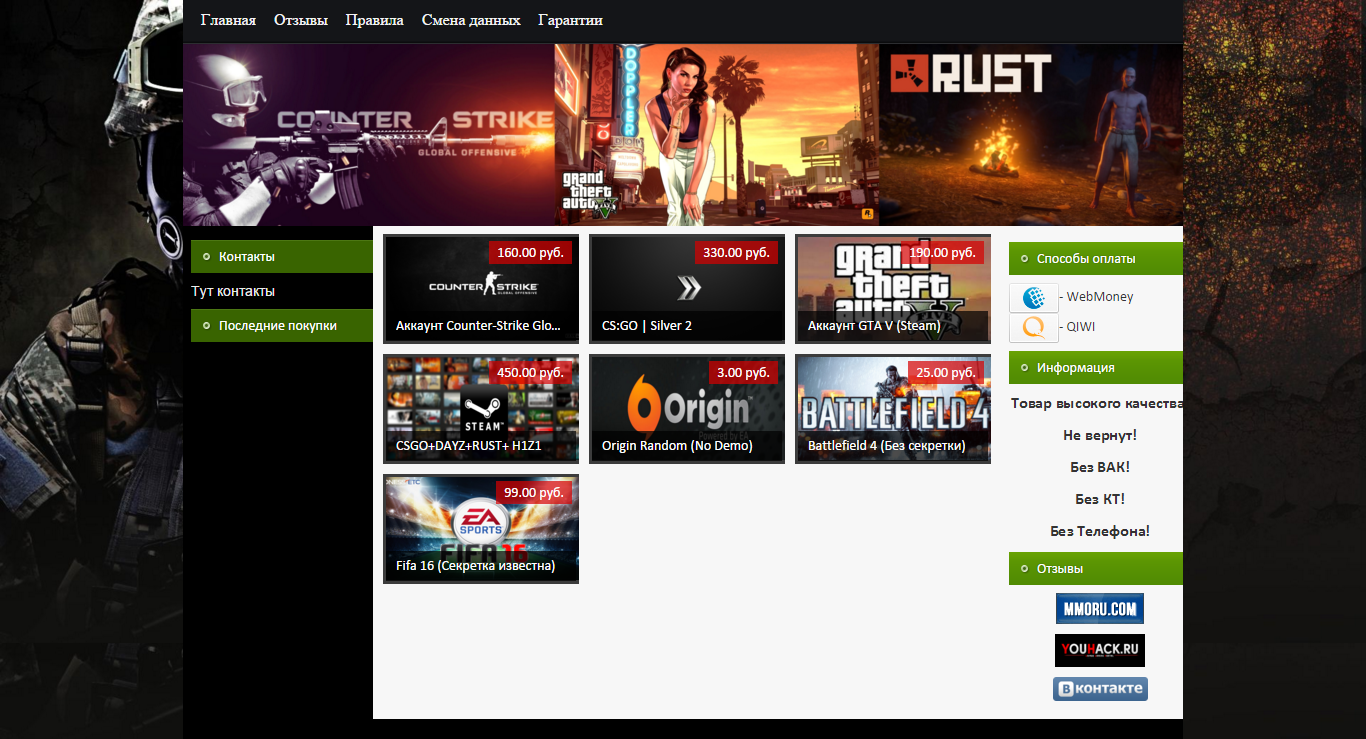Click the Counter-Strike Global Offensive banner
The image size is (1366, 739).
click(x=369, y=135)
